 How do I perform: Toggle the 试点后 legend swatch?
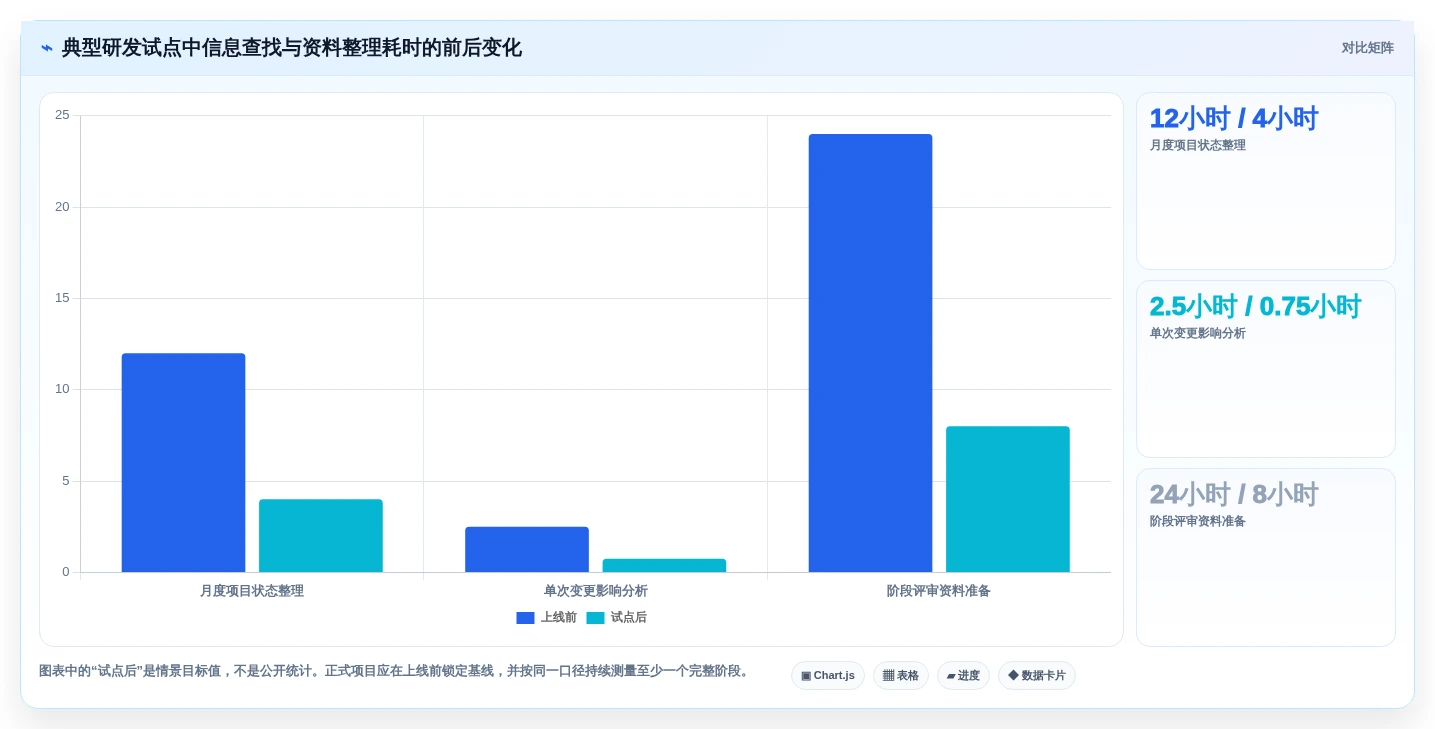click(x=595, y=618)
